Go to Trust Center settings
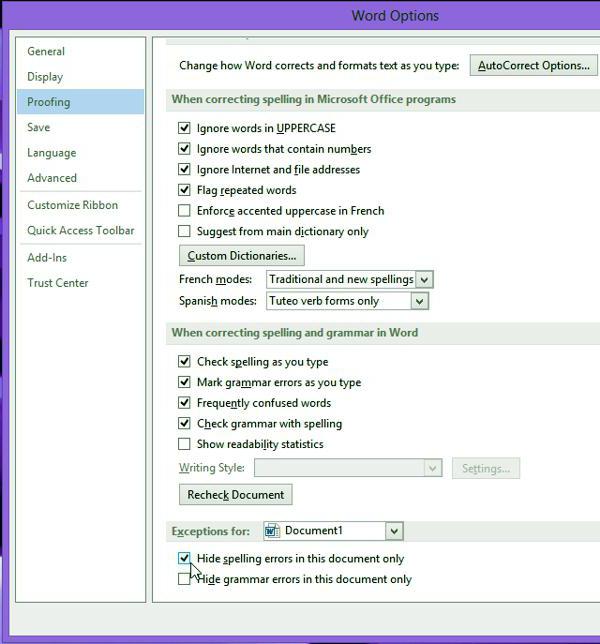 (x=58, y=283)
